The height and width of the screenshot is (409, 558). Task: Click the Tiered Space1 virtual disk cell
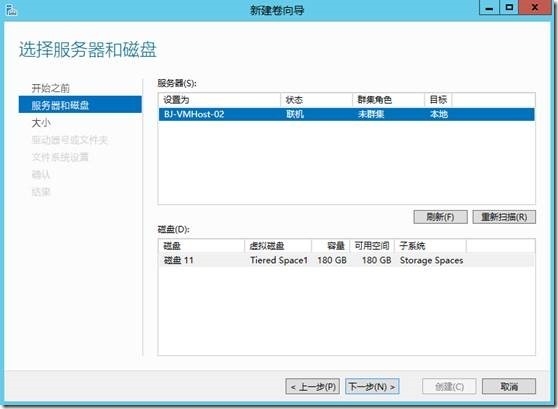coord(279,260)
